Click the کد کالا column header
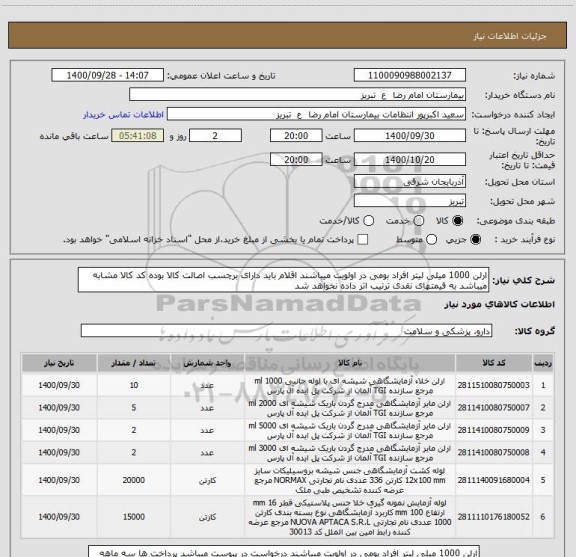 pos(493,363)
